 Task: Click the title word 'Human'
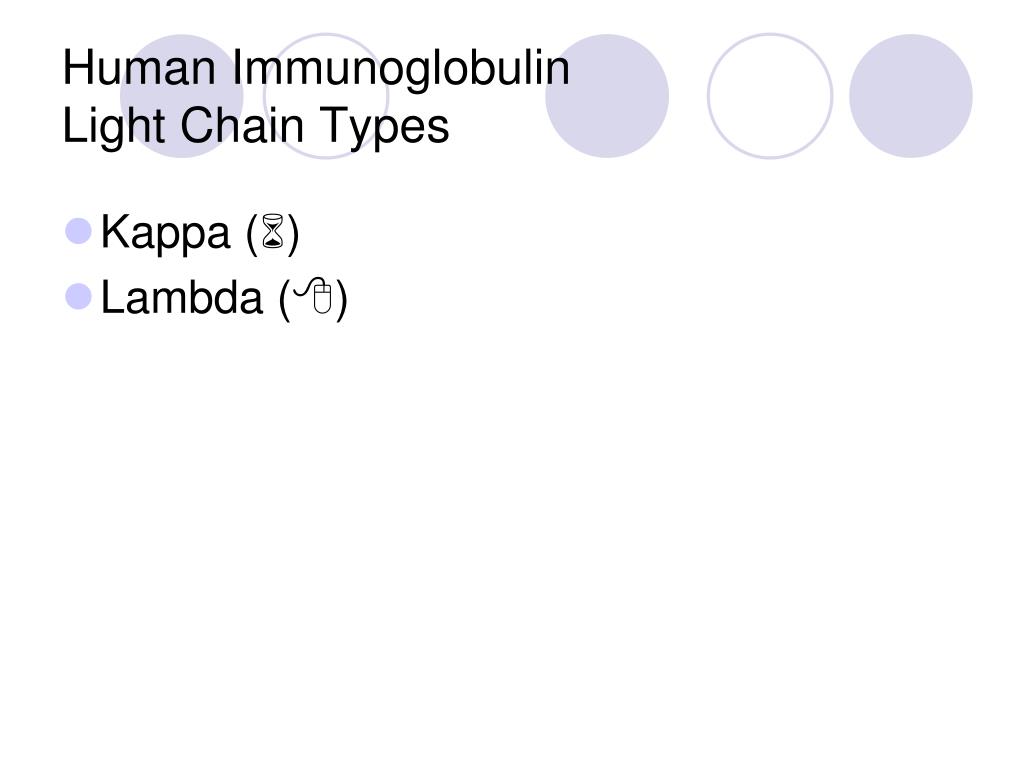(x=139, y=68)
